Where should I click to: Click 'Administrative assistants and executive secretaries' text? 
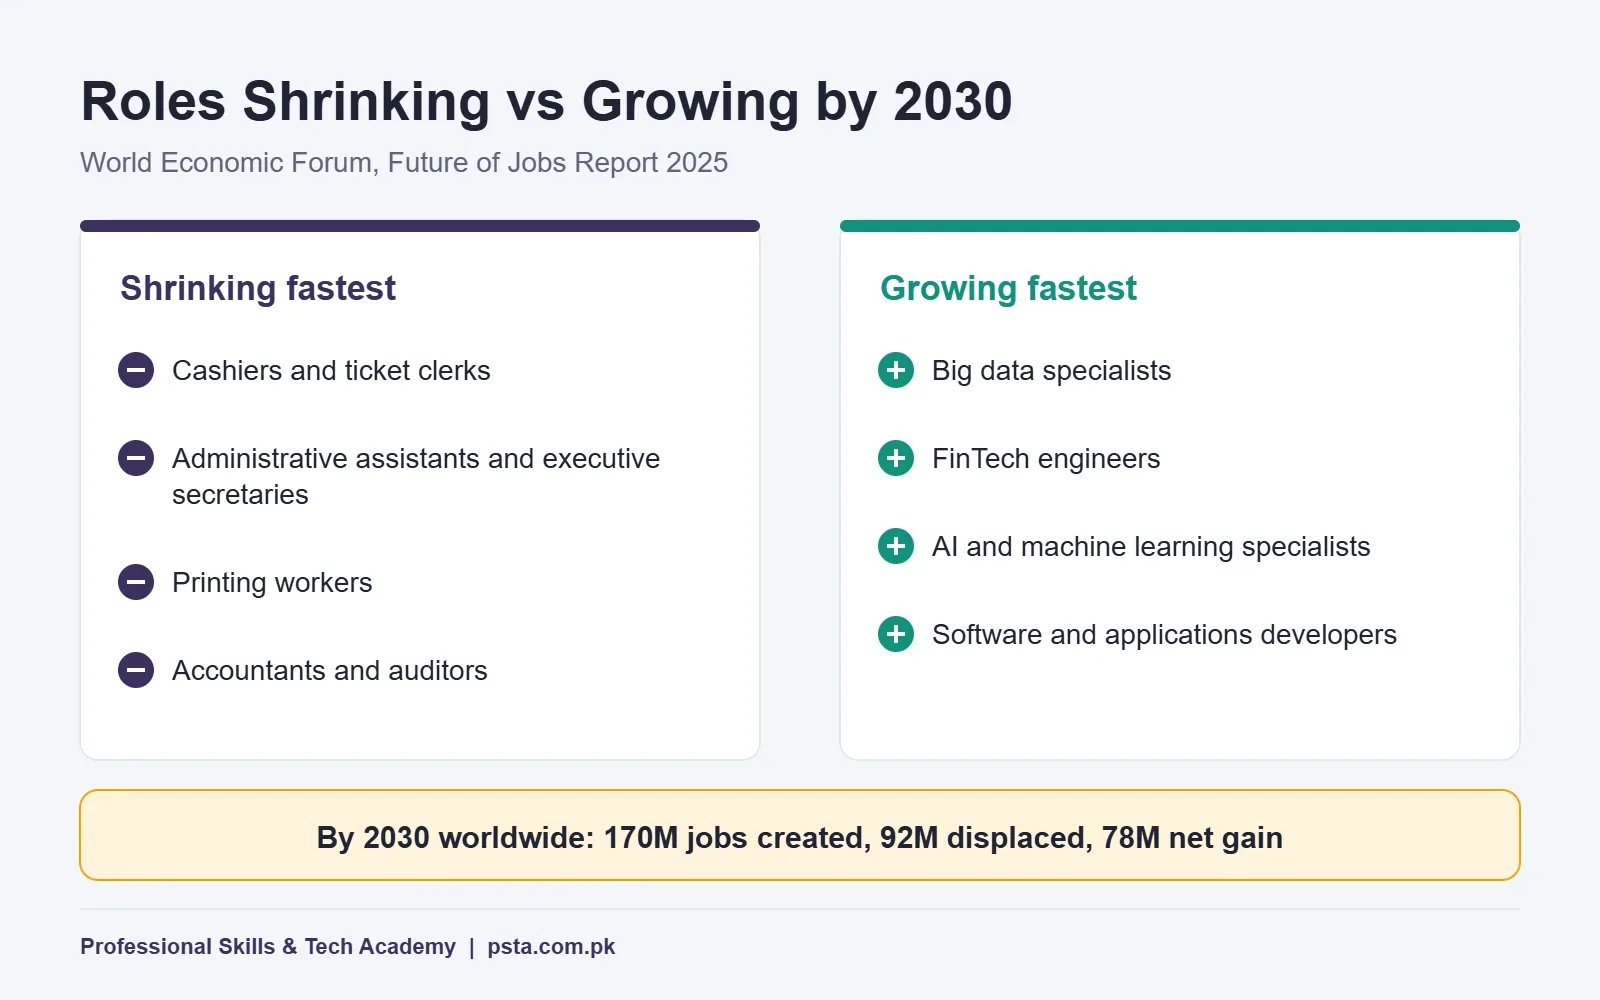click(416, 476)
